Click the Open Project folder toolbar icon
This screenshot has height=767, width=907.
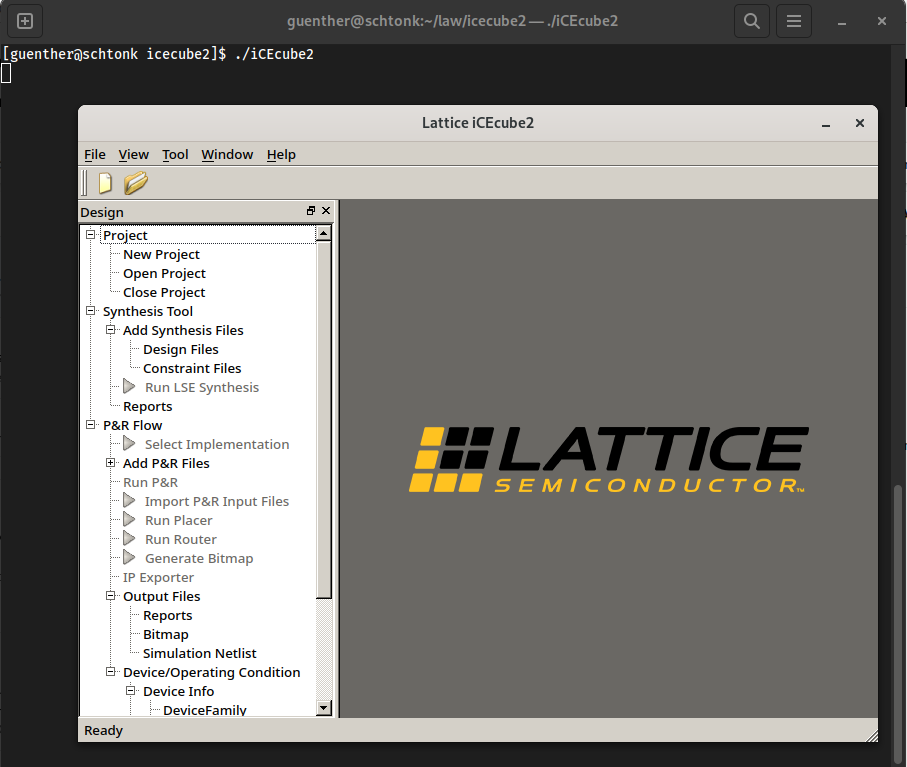tap(136, 183)
